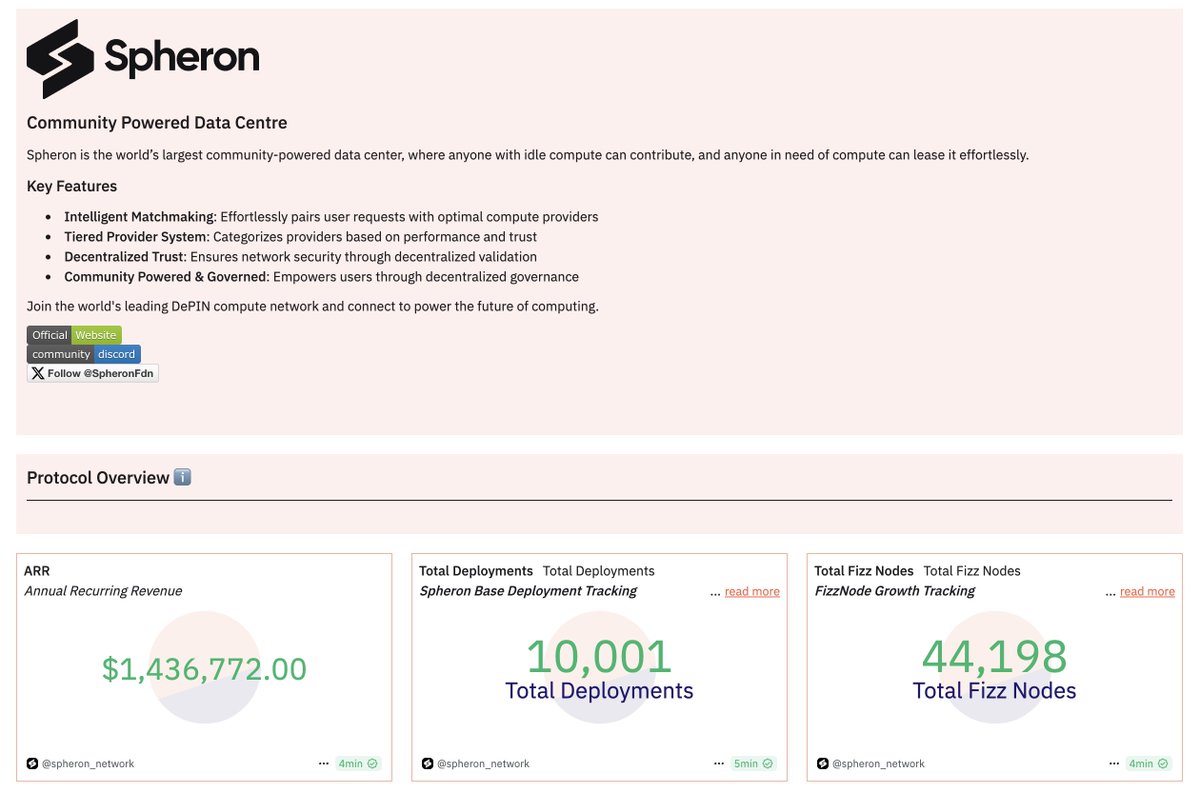The image size is (1200, 793).
Task: Open @spheron_network link in Total Deployments card
Action: coord(483,764)
